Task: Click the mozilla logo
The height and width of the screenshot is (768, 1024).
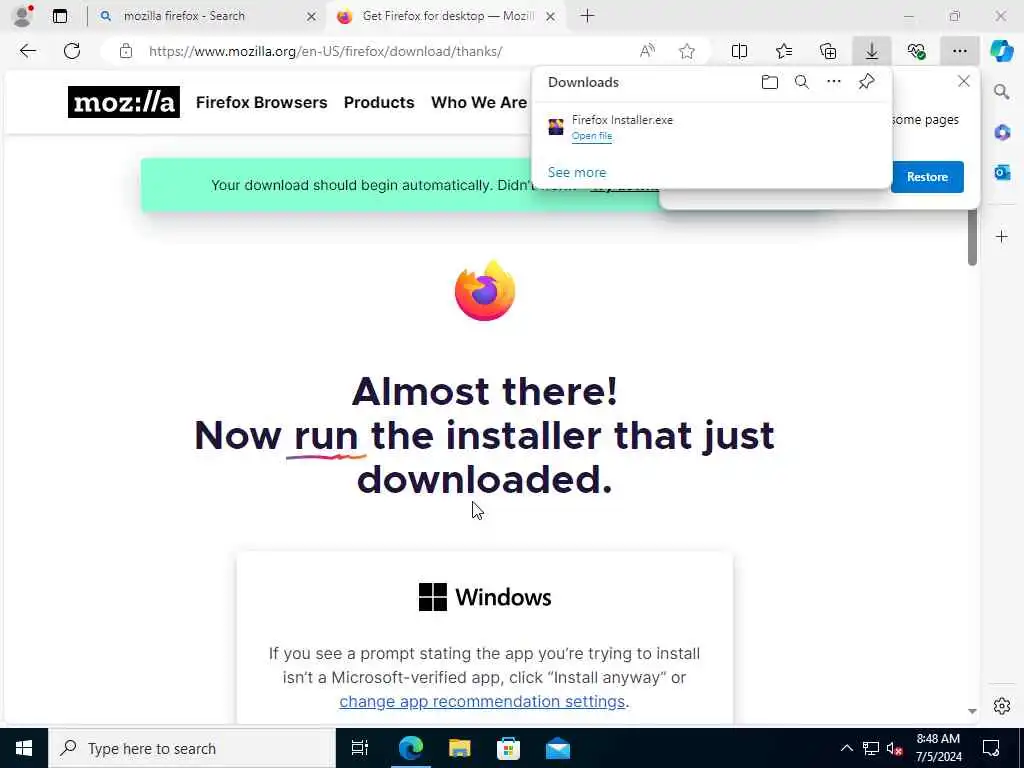Action: click(x=123, y=102)
